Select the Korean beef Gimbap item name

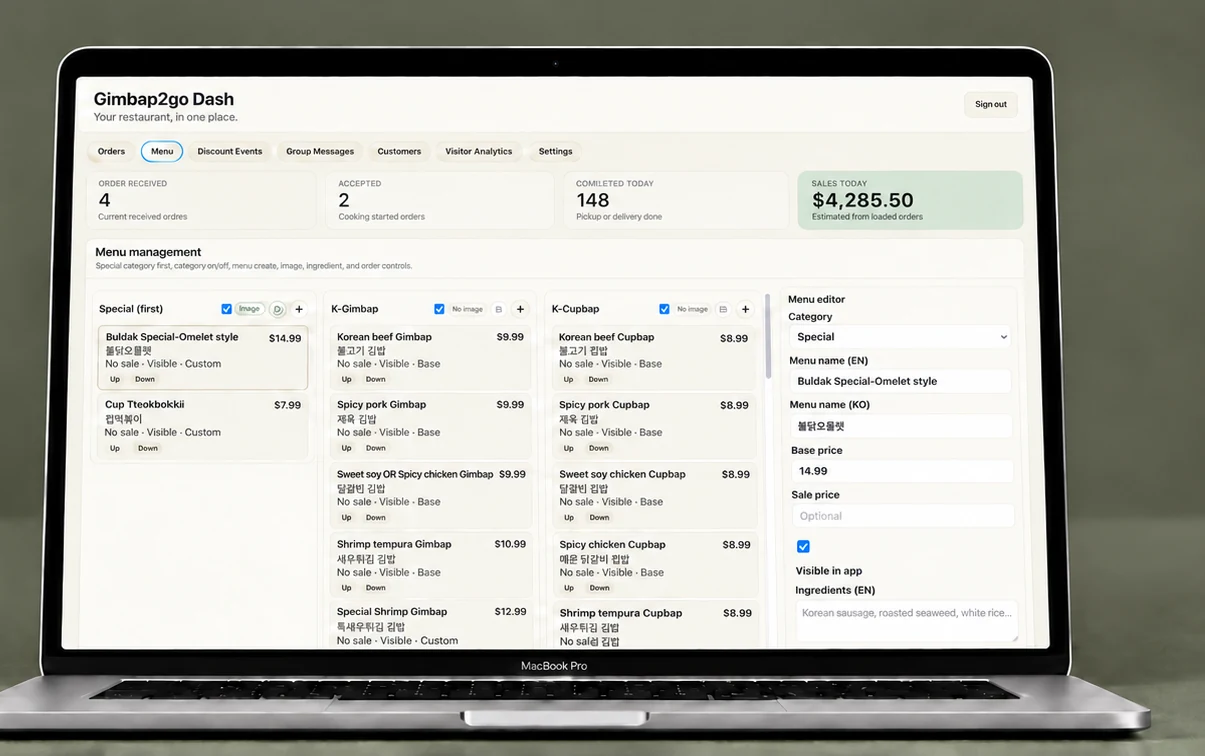pos(384,337)
